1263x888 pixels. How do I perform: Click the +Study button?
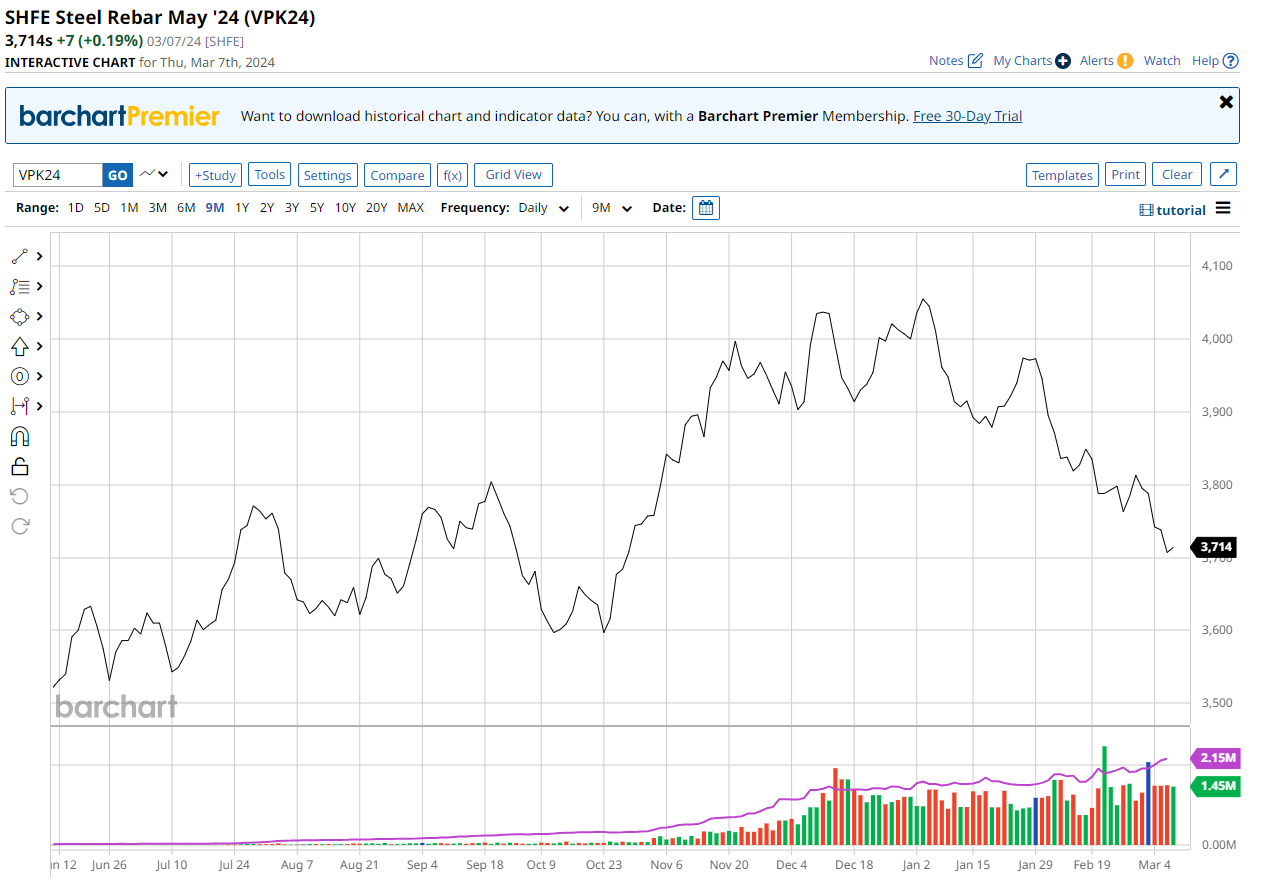215,175
